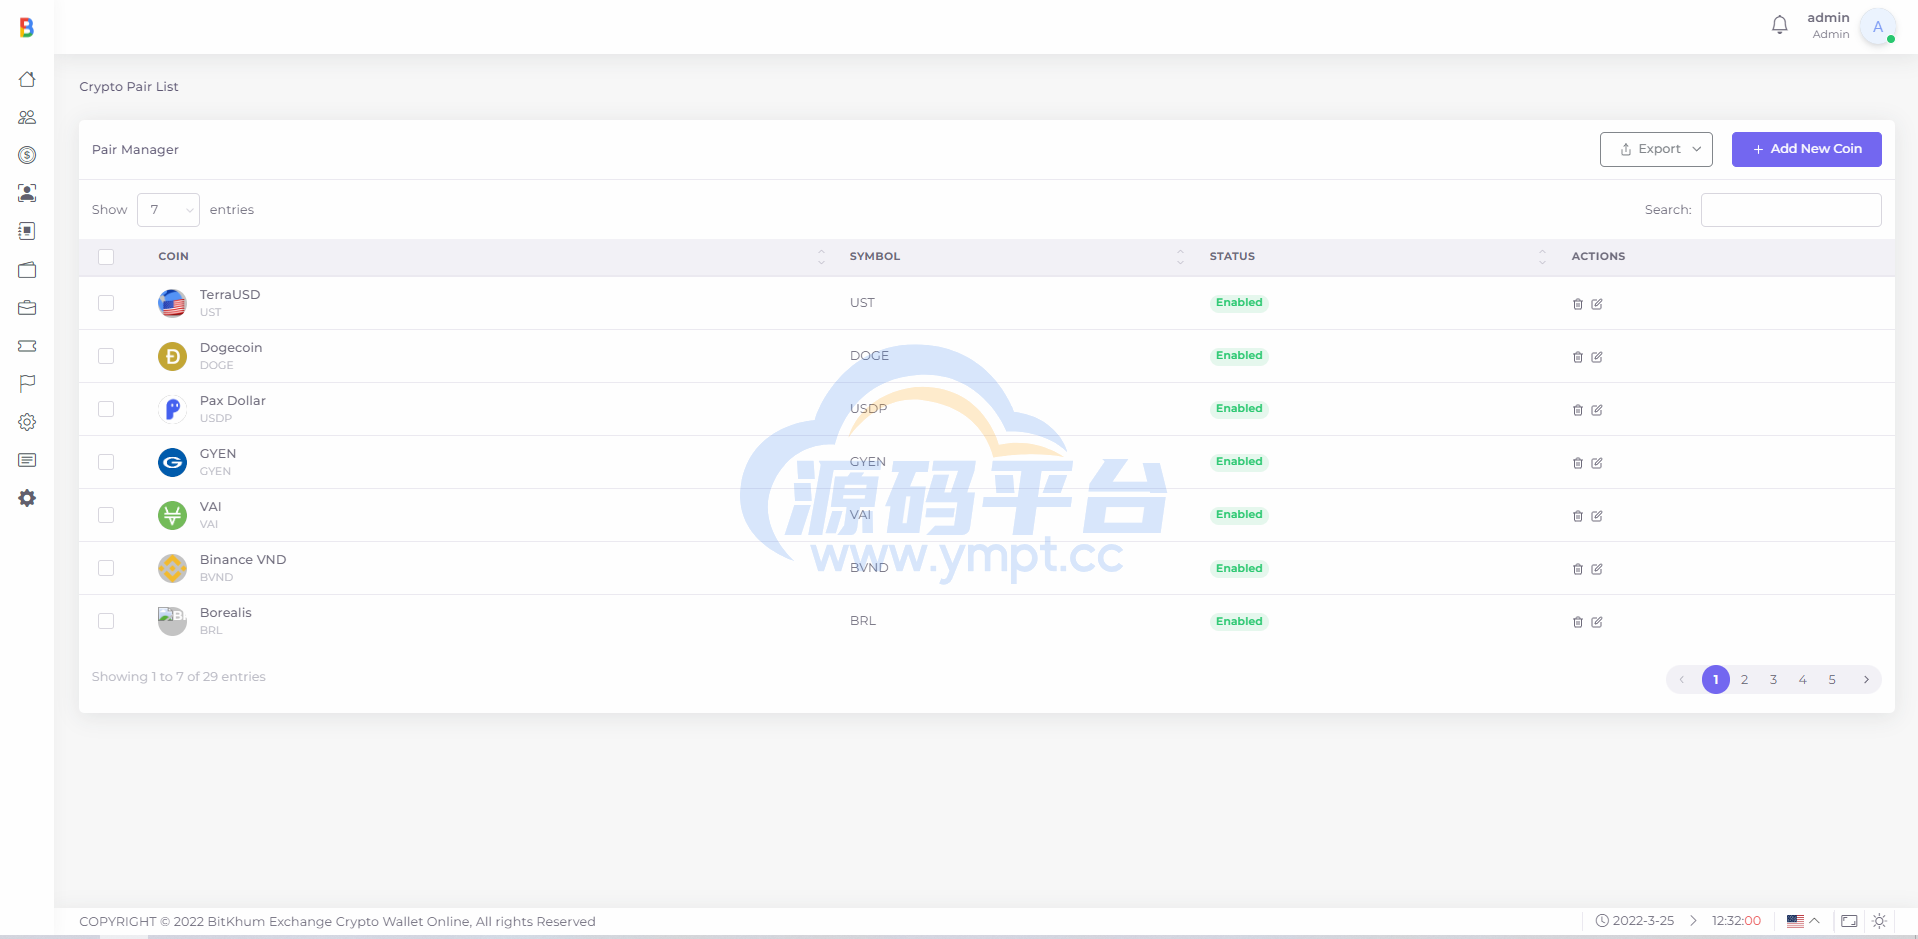Toggle fullscreen mode in footer
This screenshot has height=939, width=1918.
(1849, 921)
